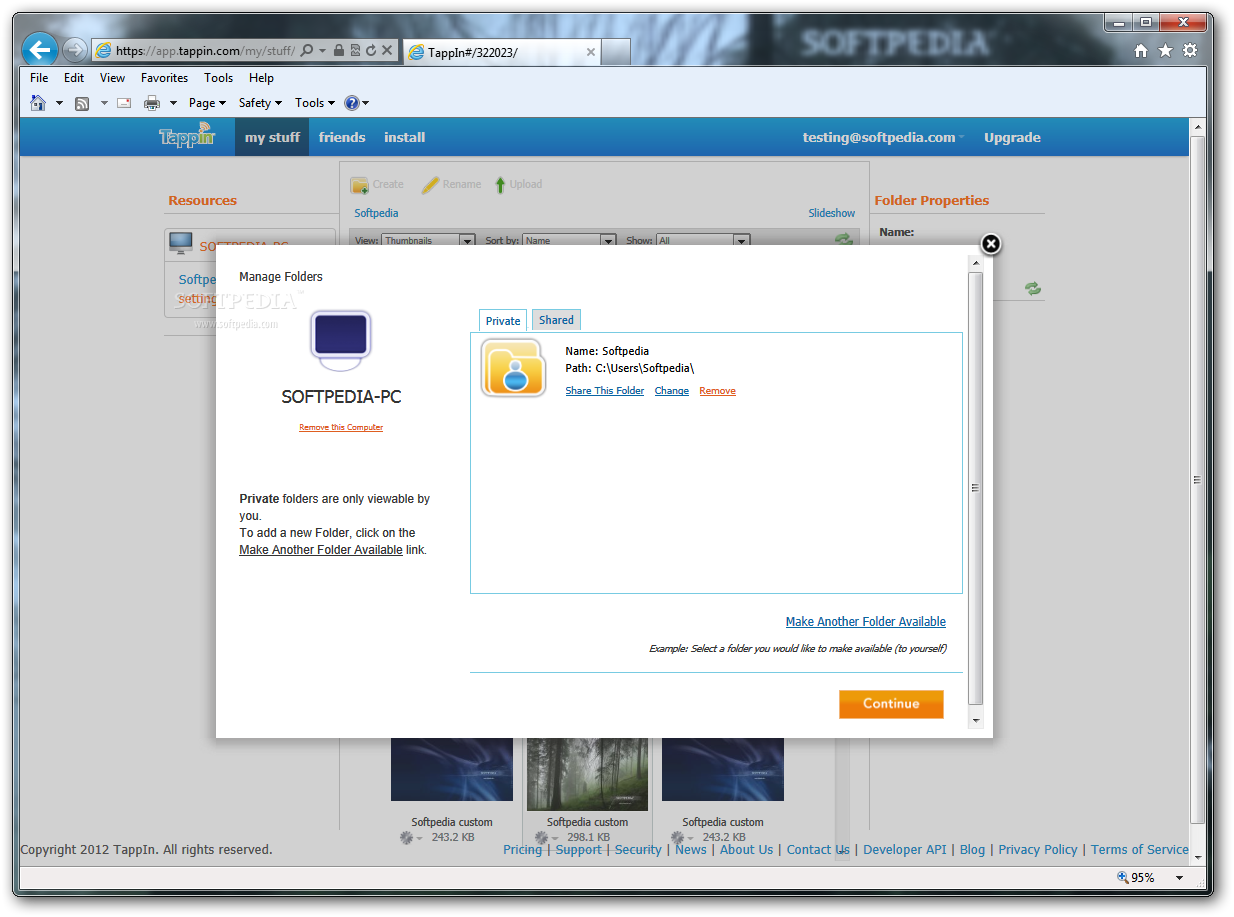
Task: Close the TappIn#/322023/ browser tab
Action: click(590, 52)
